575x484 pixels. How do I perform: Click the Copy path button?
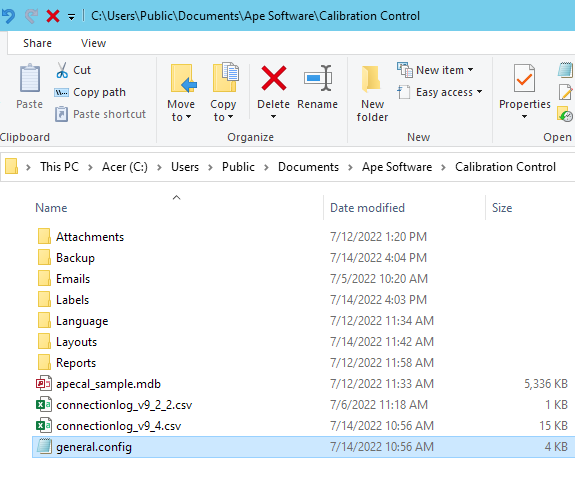90,92
